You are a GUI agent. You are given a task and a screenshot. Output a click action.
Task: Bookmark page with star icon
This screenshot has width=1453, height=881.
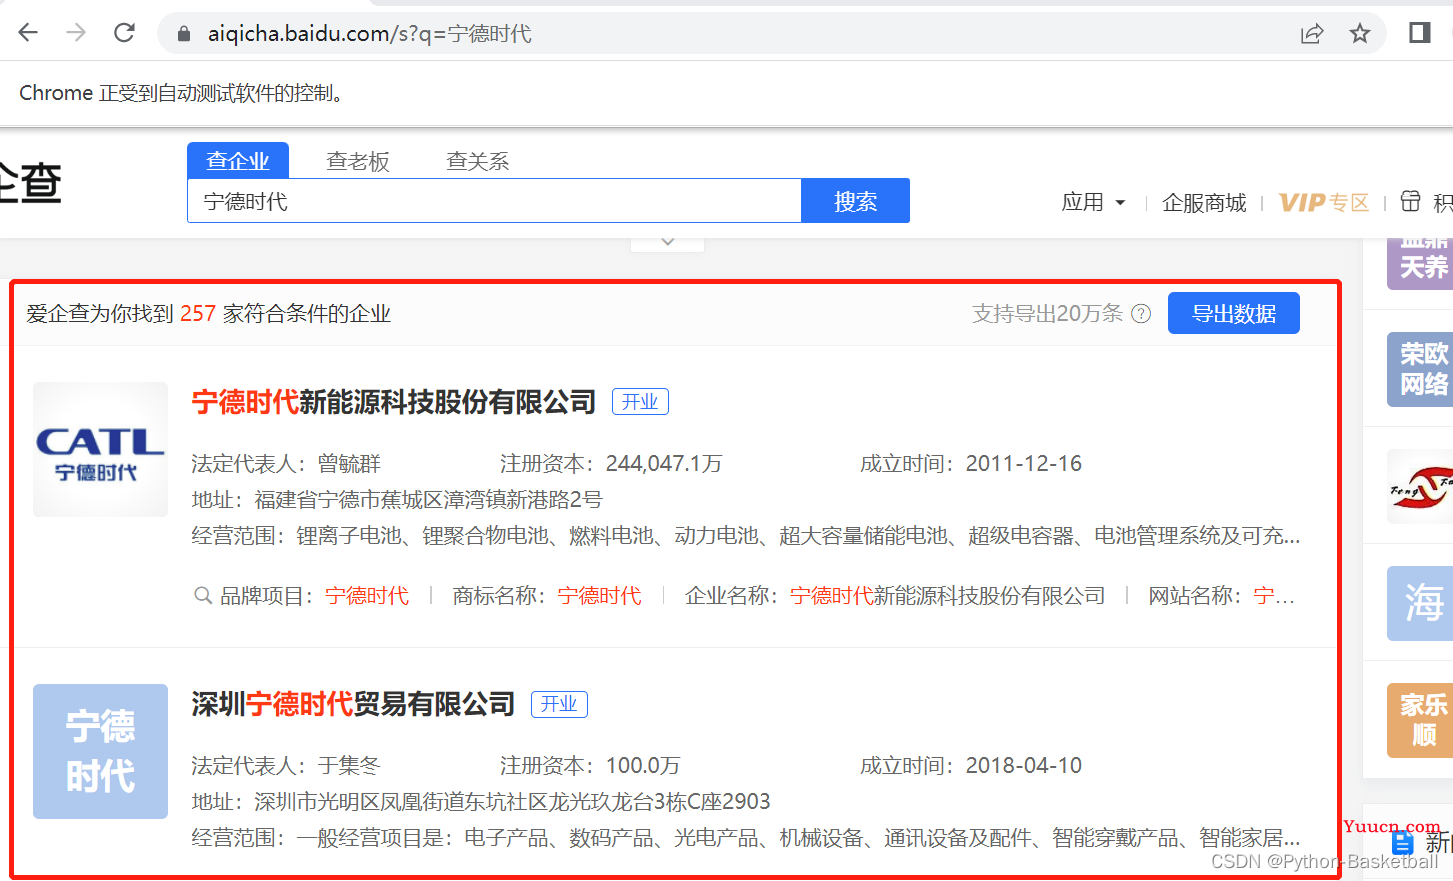[x=1360, y=34]
